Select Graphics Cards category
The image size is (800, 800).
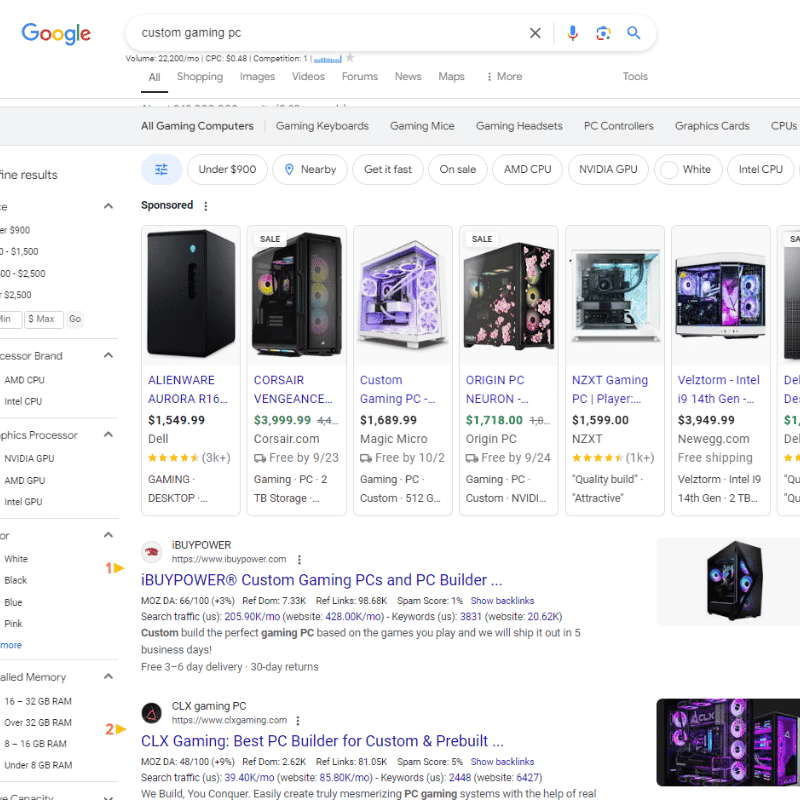tap(712, 126)
